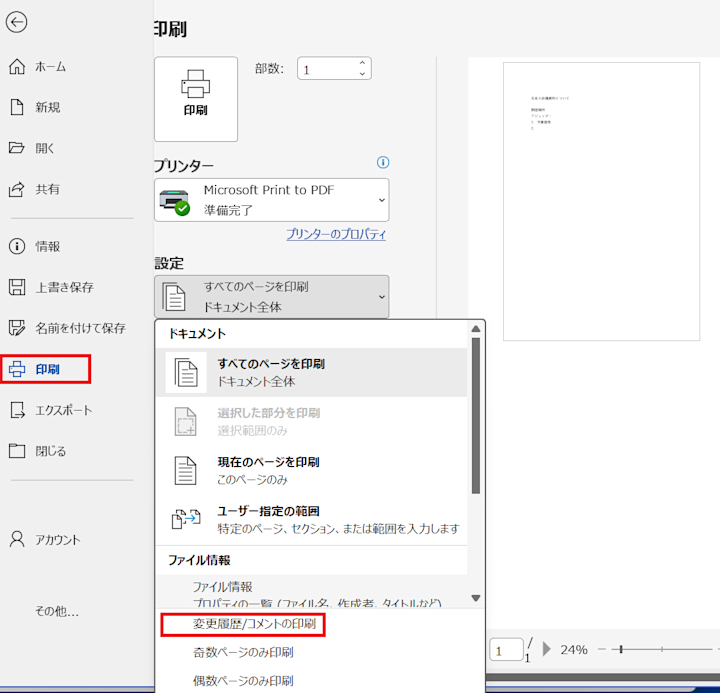
Task: Click the ユーザー指定の範囲 pages icon
Action: pyautogui.click(x=186, y=519)
